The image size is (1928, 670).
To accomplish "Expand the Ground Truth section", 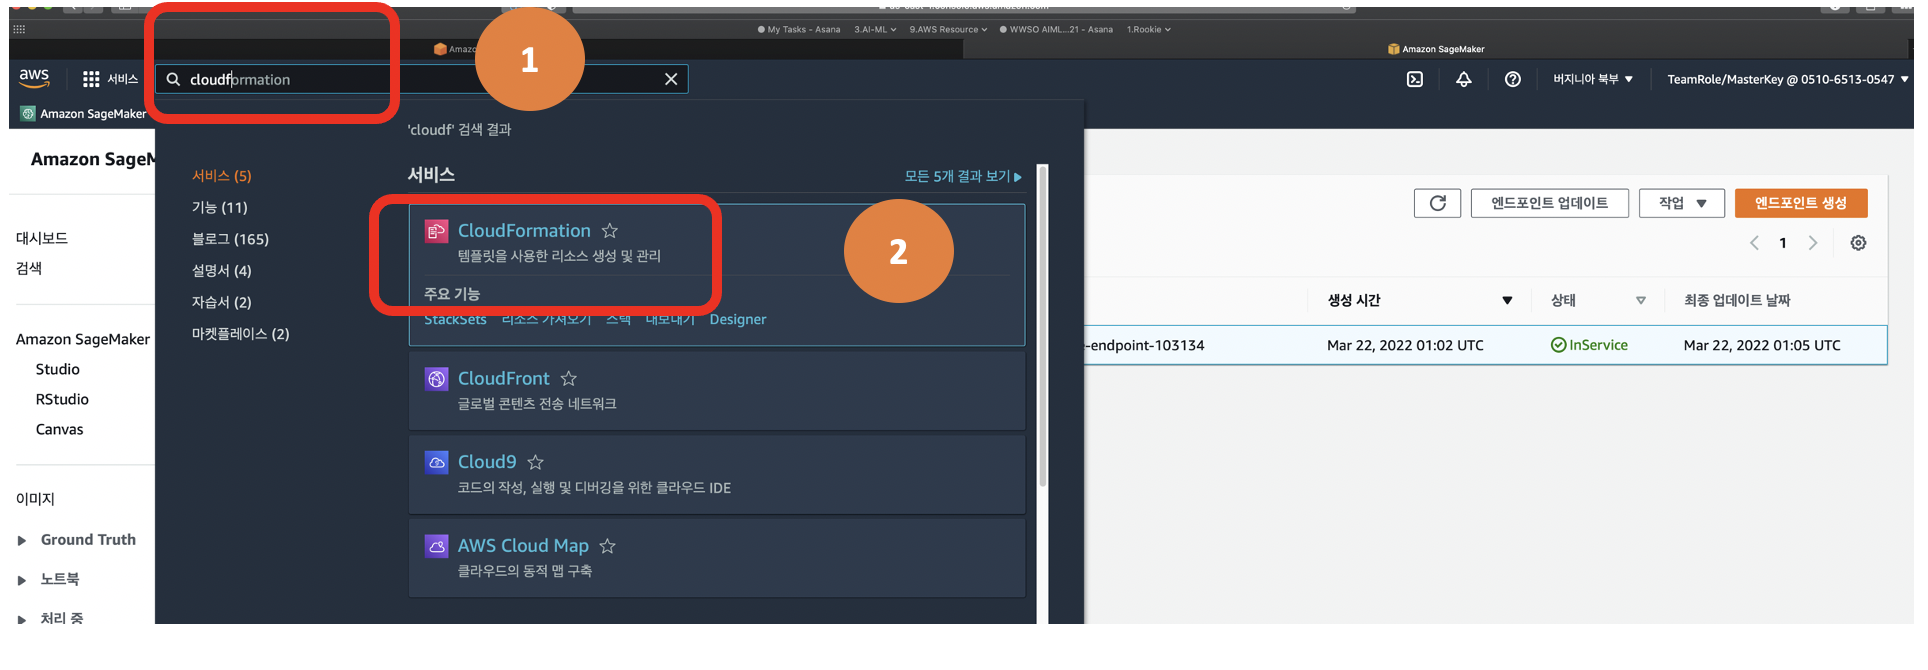I will (x=22, y=541).
